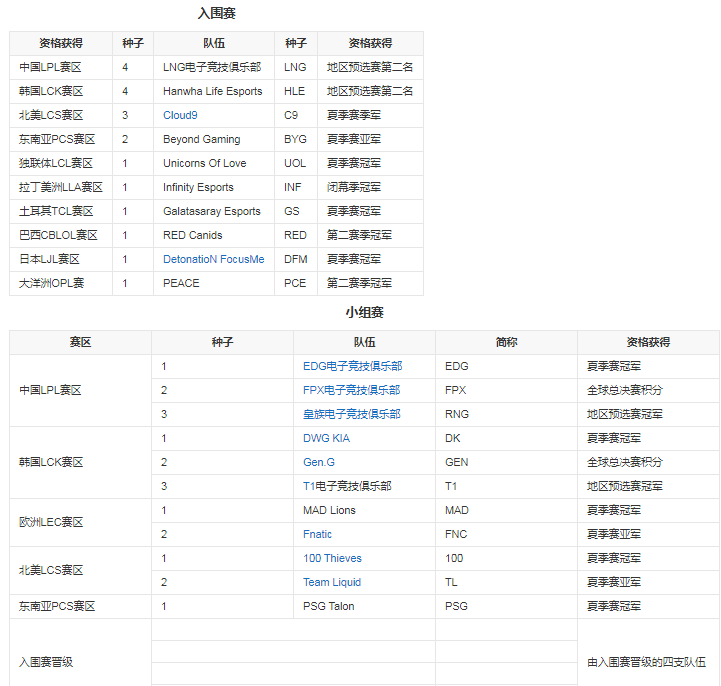Click the 闭幕季冠军 qualification cell
721x686 pixels.
pyautogui.click(x=370, y=187)
